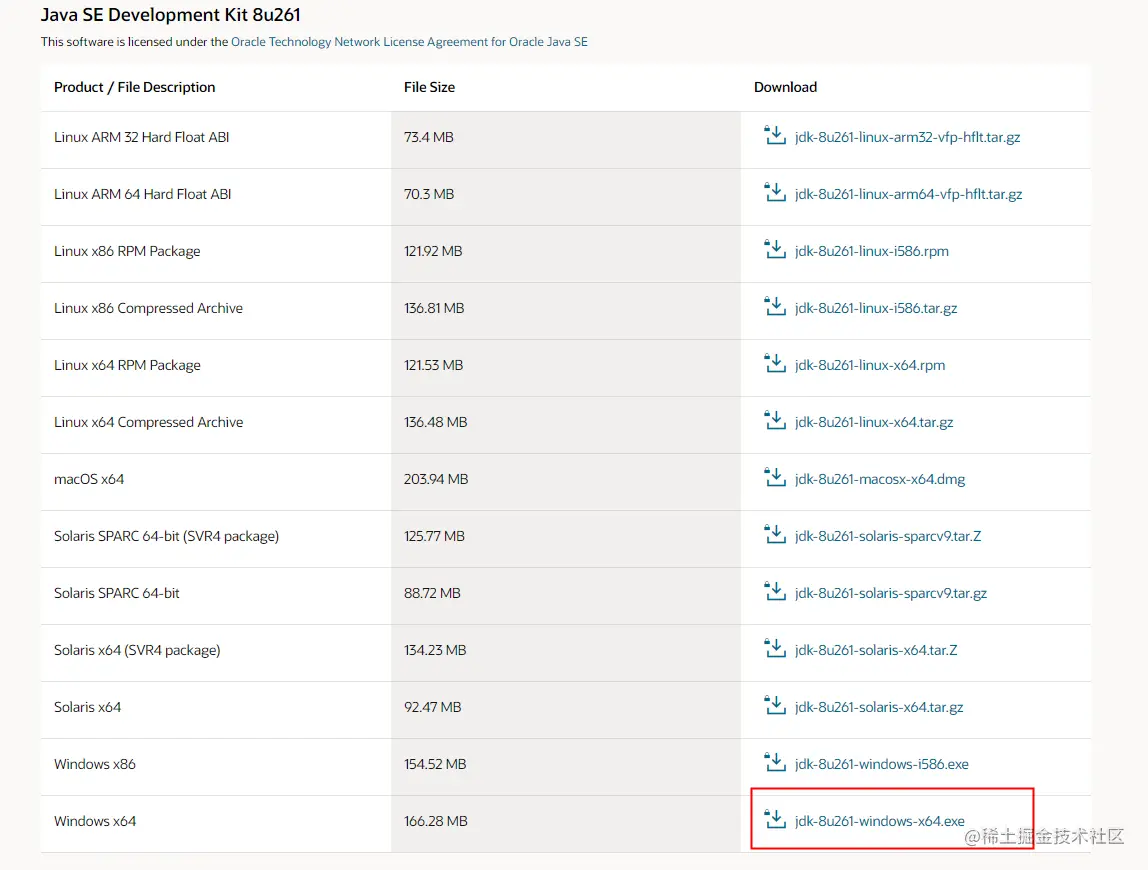Click download icon beside solaris-sparcv9.tar.gz

[x=775, y=592]
